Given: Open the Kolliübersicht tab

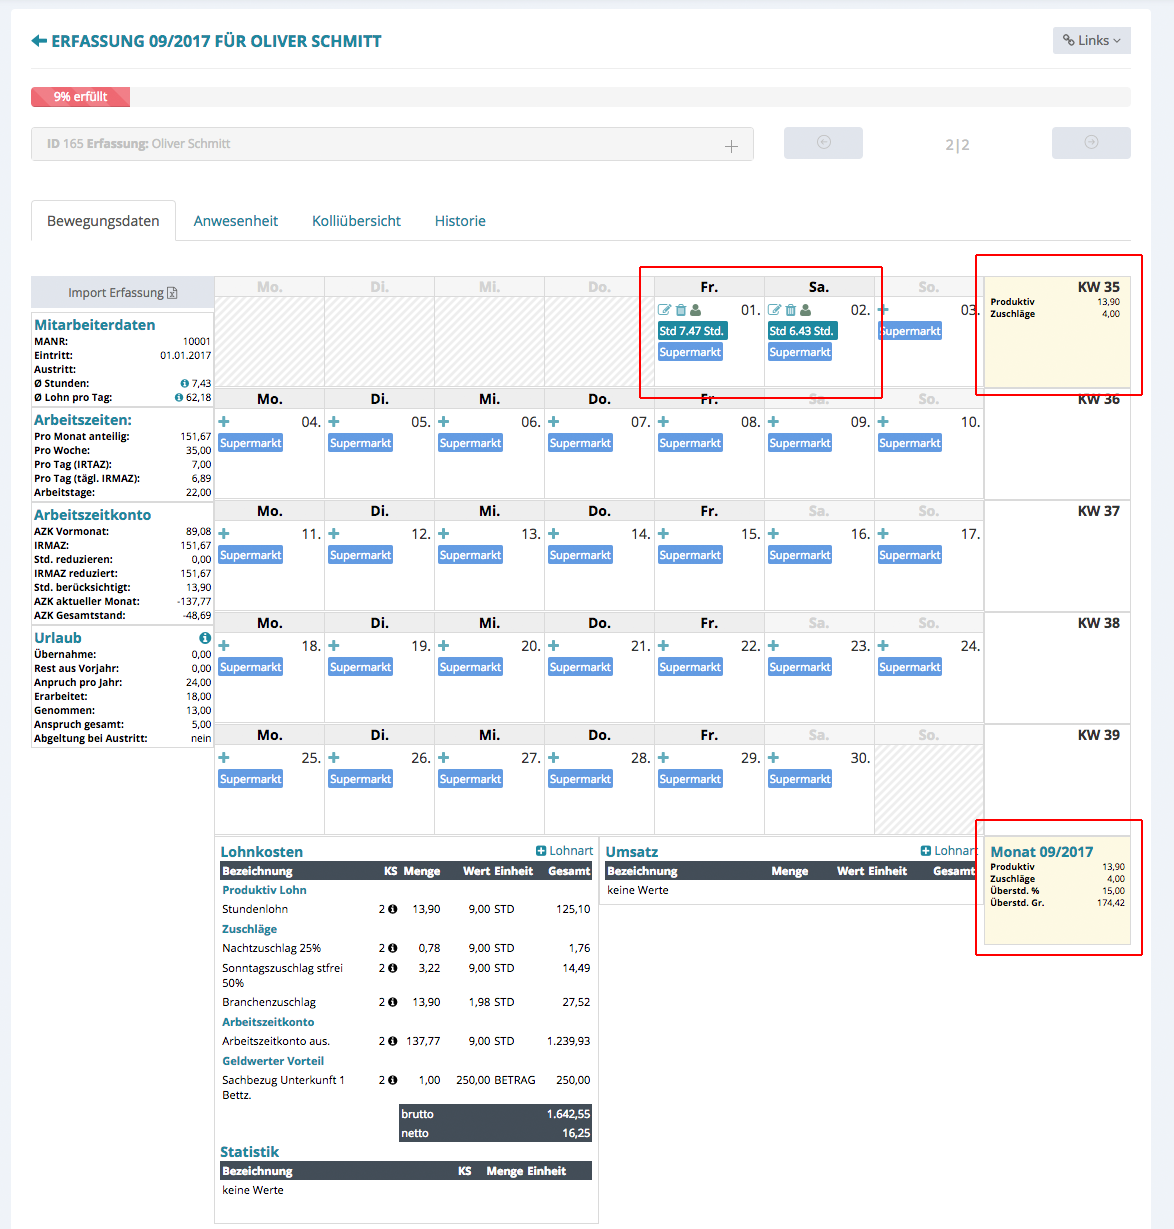Looking at the screenshot, I should point(356,221).
